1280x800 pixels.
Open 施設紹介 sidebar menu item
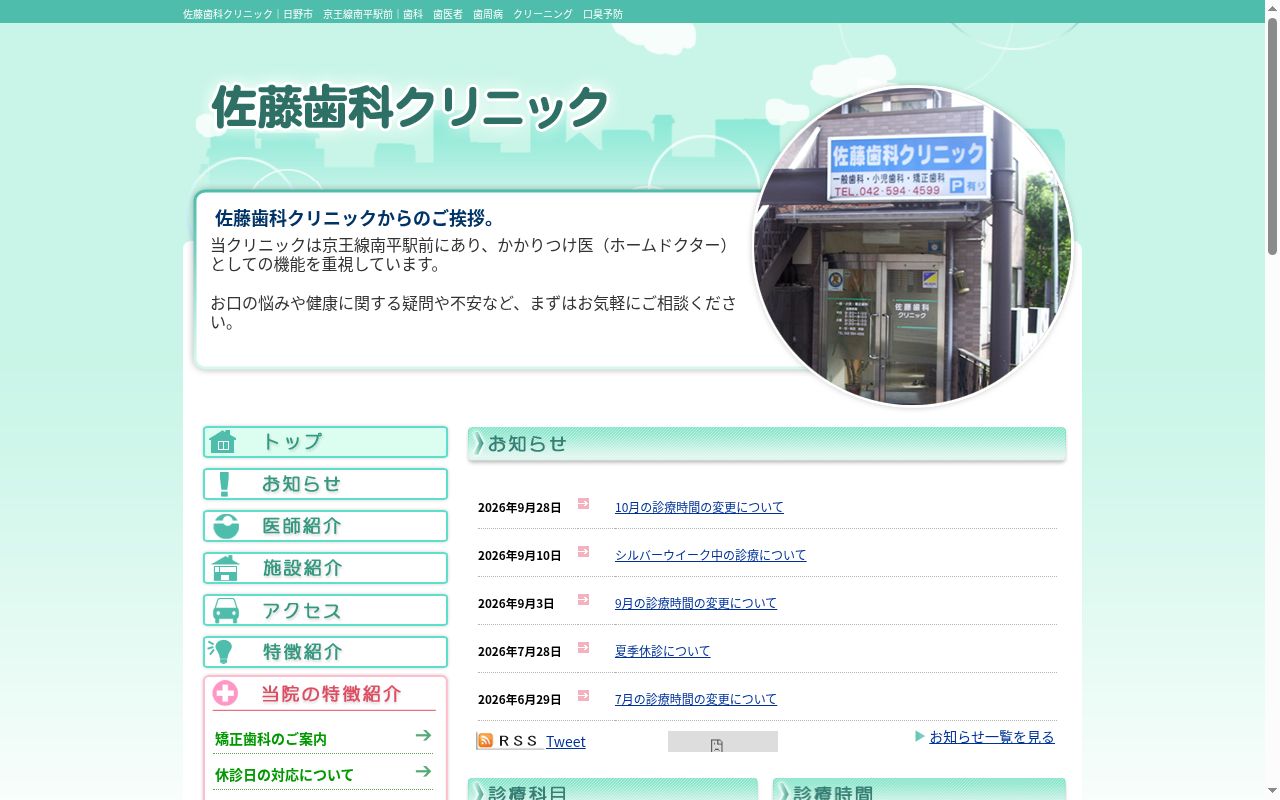point(325,568)
